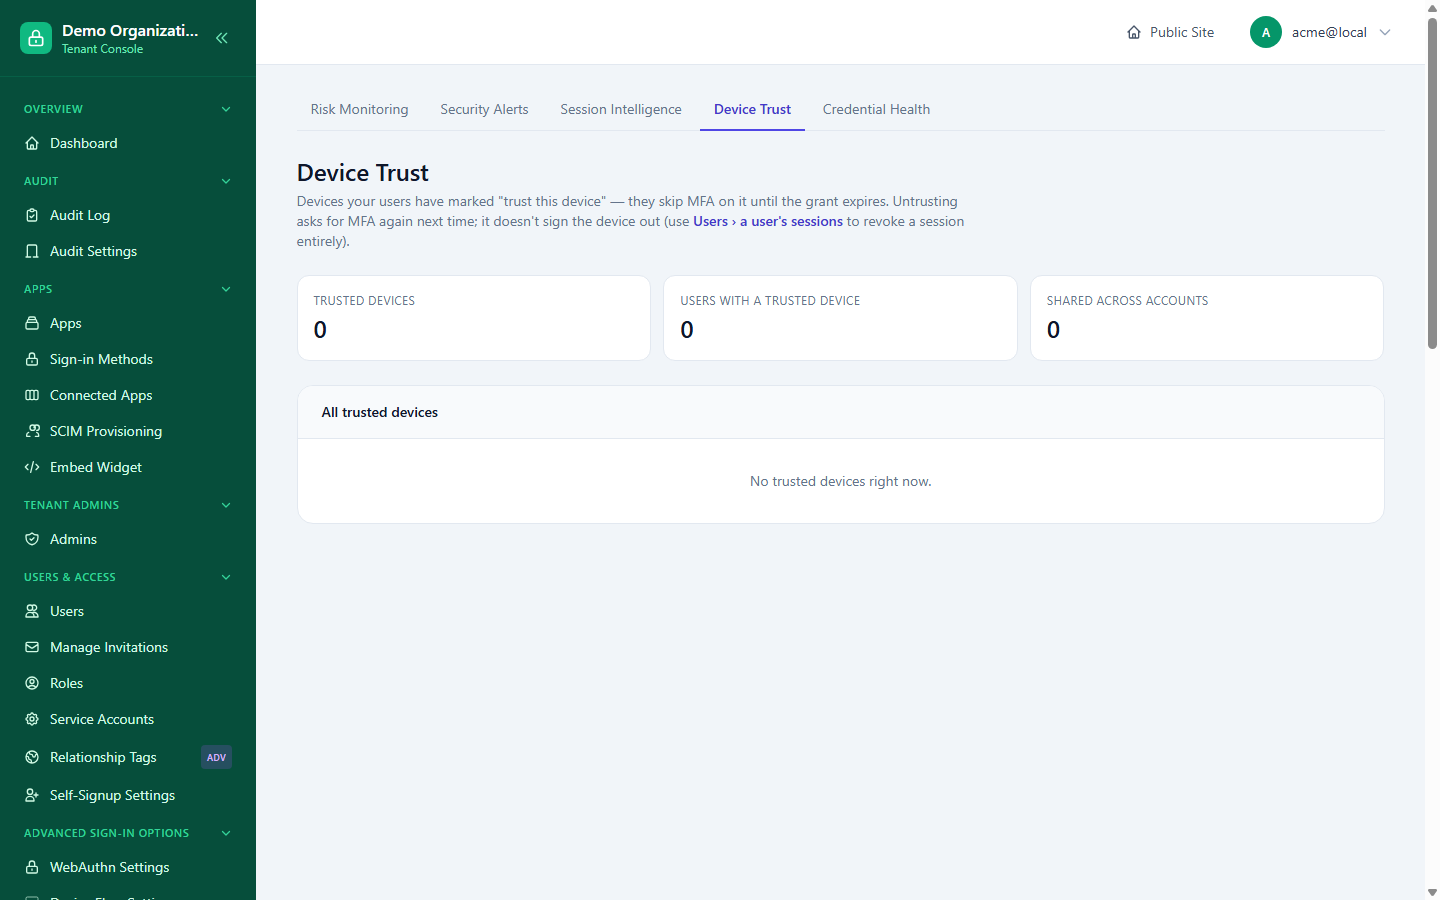Click the SCIM Provisioning users icon
The width and height of the screenshot is (1440, 900).
pos(32,431)
